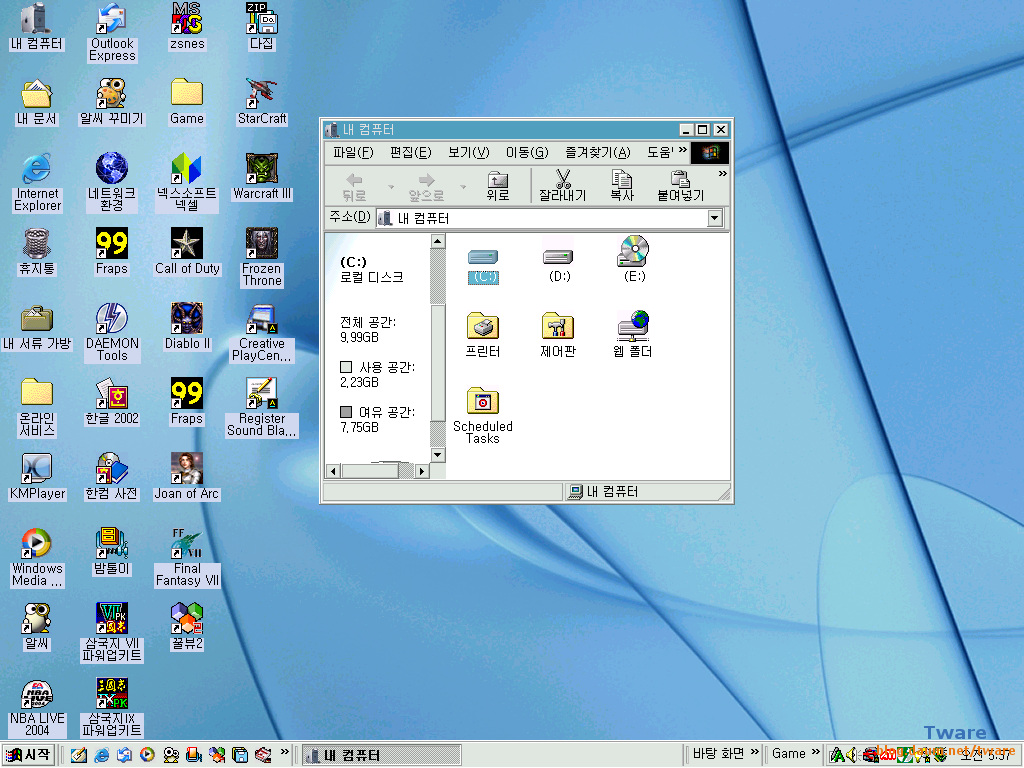Select the Diablo II desktop shortcut

pos(187,327)
